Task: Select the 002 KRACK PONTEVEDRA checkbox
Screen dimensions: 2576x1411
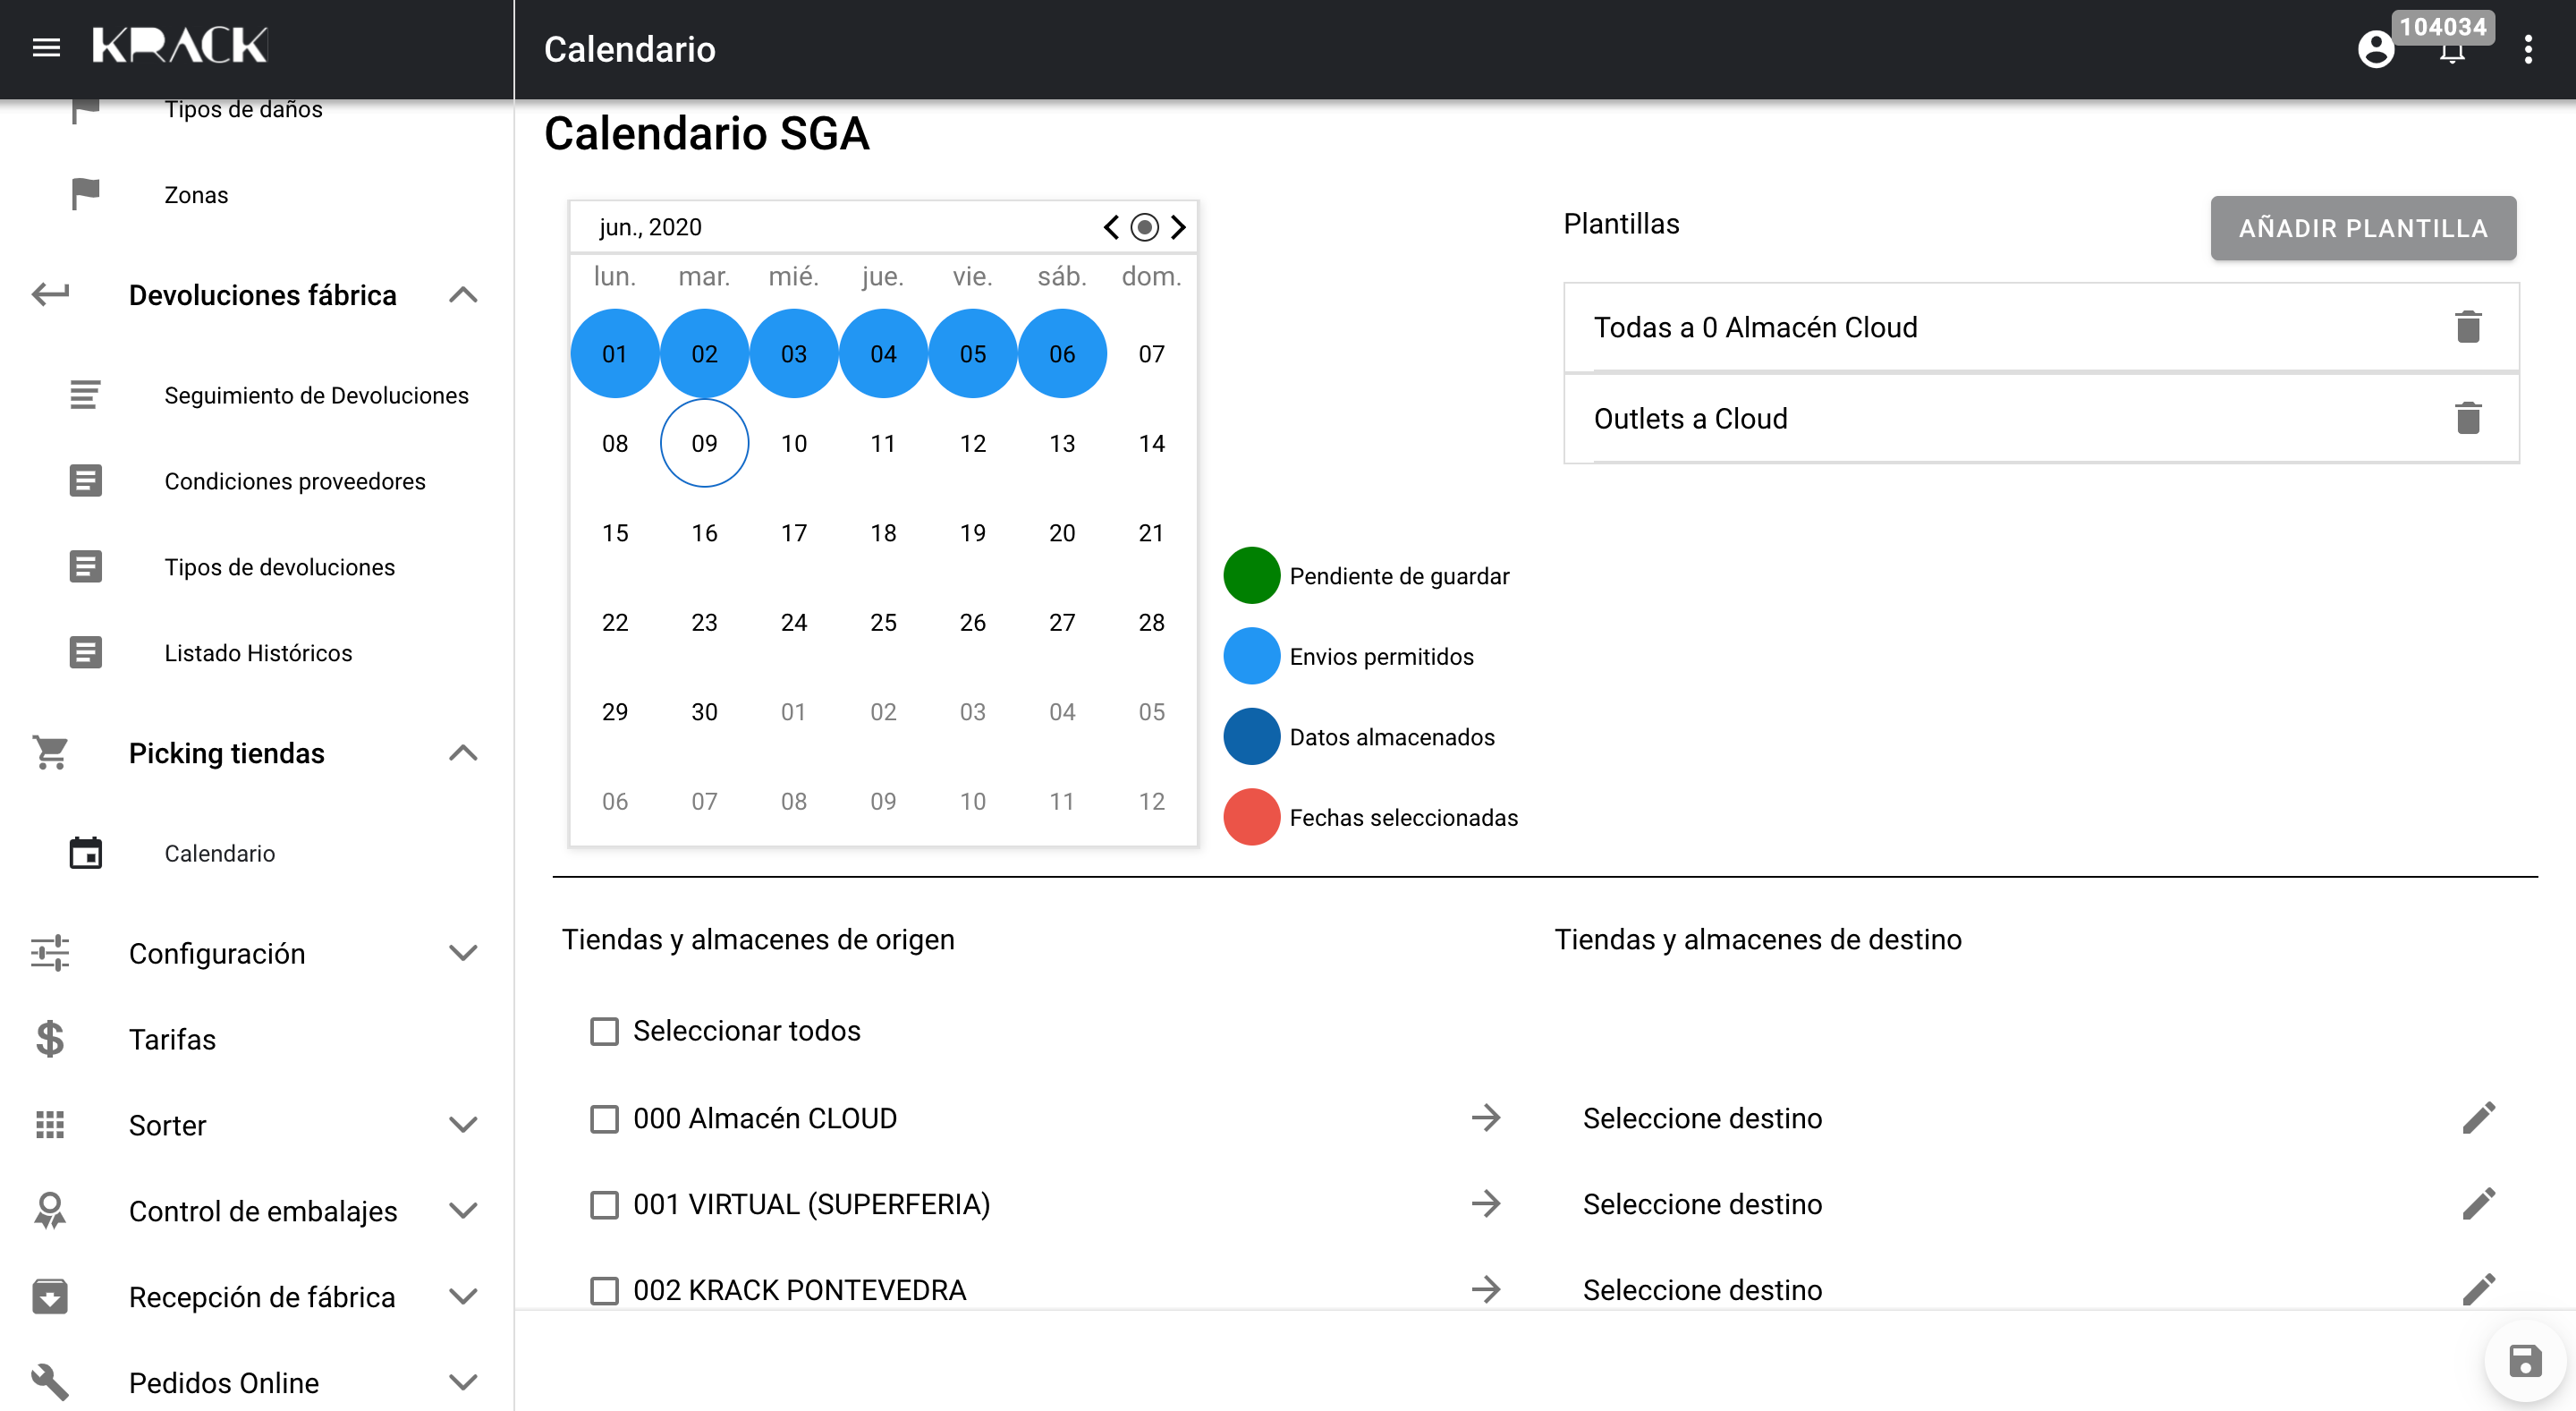Action: [x=604, y=1290]
